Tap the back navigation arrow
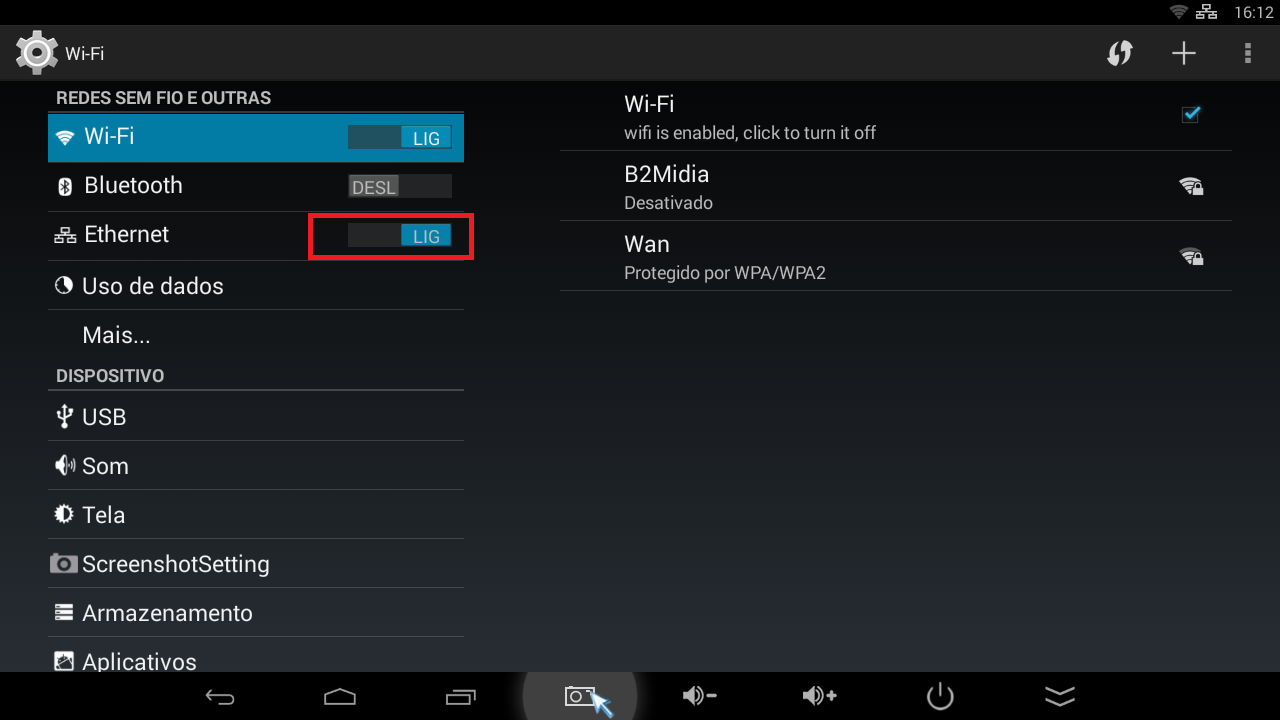 (220, 697)
